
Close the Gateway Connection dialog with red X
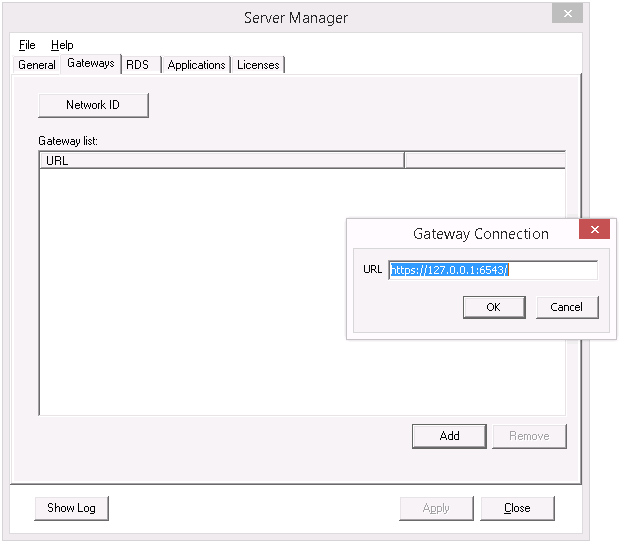coord(595,231)
